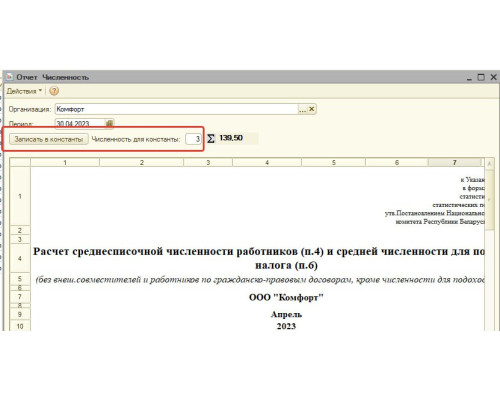Focus the Организация Комфорт input field
The height and width of the screenshot is (400, 500).
tap(177, 109)
